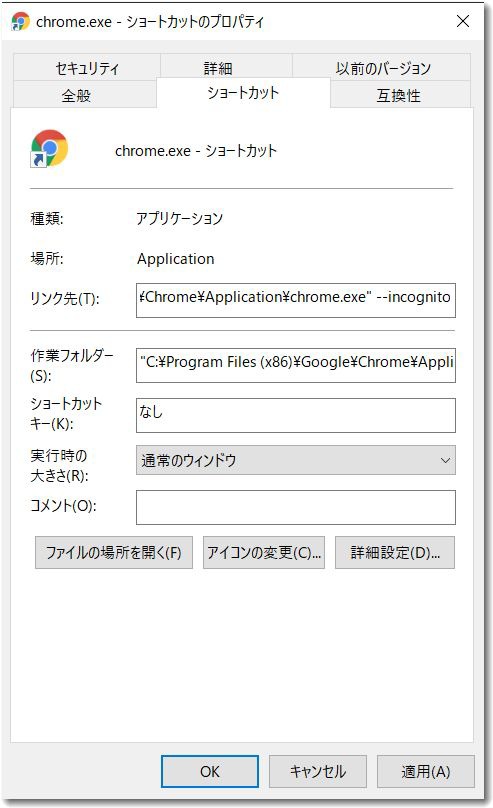Open 詳細設定 advanced settings
Screen dimensions: 493x808
point(395,552)
